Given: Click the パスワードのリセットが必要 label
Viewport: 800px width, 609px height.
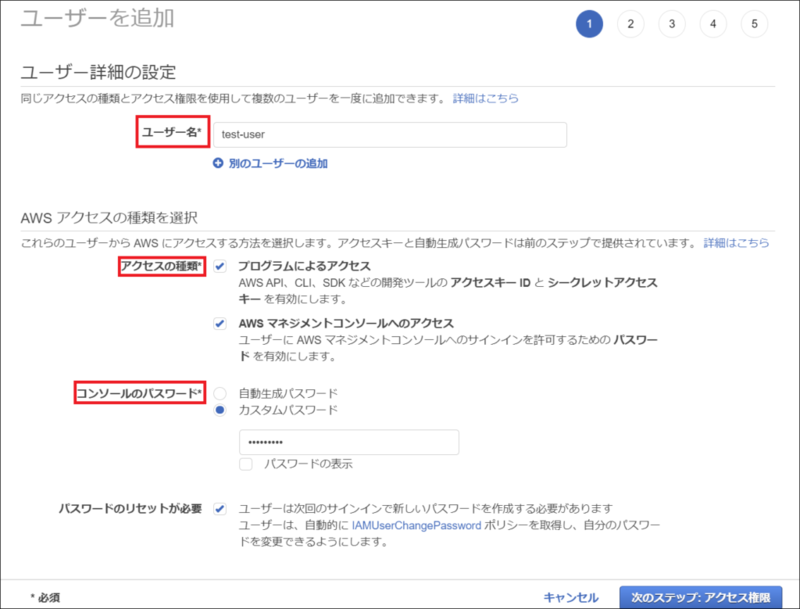Looking at the screenshot, I should [x=131, y=509].
